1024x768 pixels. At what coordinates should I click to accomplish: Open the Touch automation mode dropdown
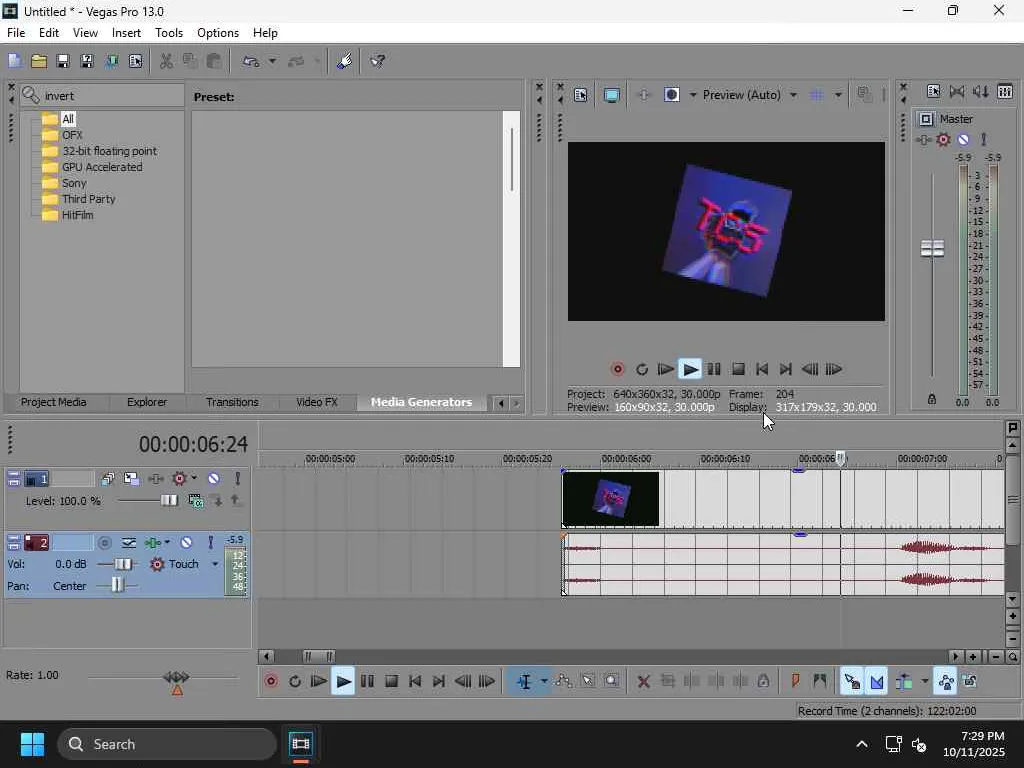[x=215, y=564]
